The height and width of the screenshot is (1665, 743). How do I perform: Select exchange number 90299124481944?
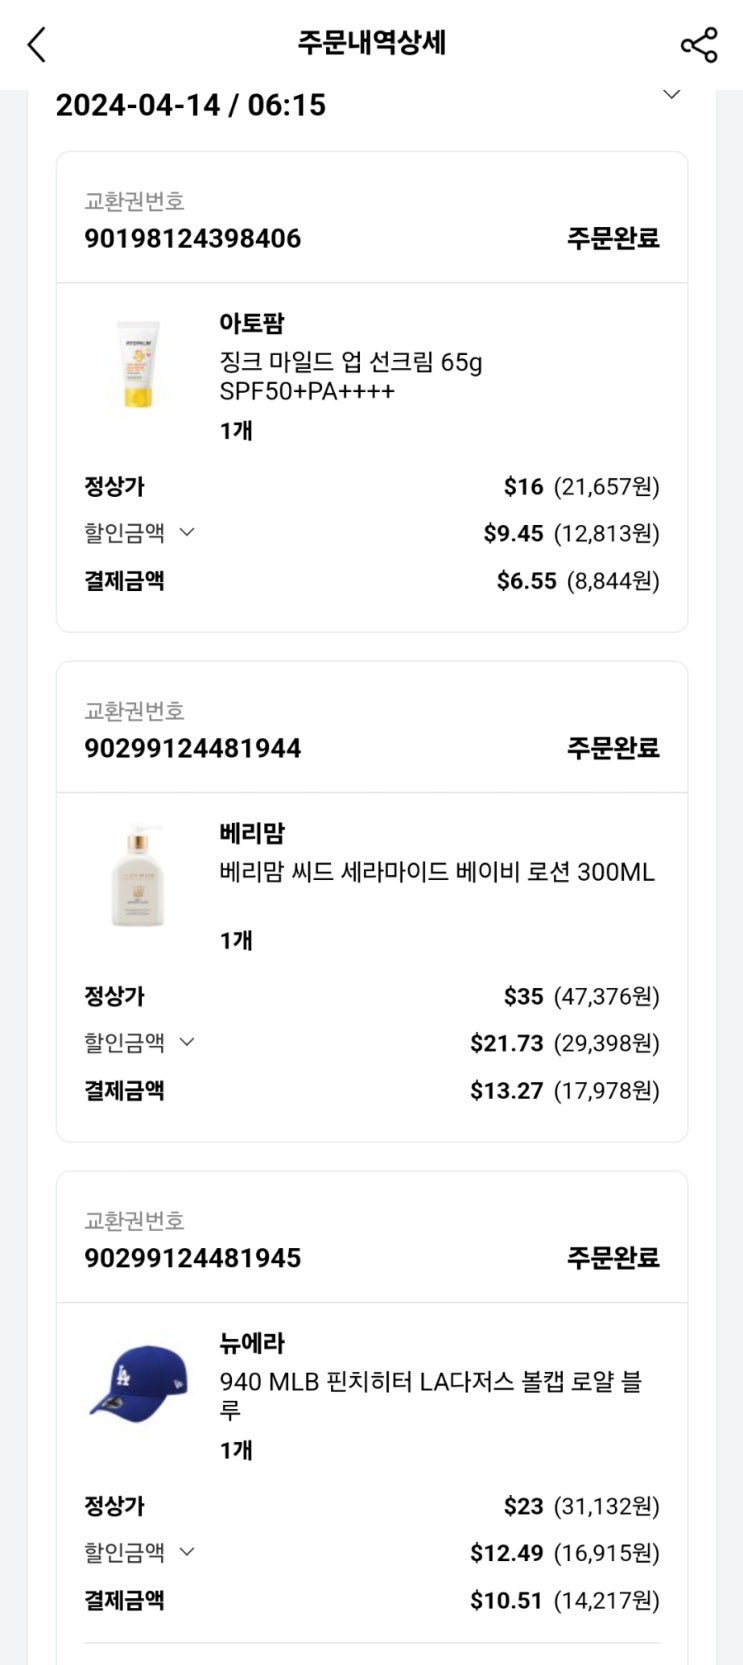tap(192, 748)
